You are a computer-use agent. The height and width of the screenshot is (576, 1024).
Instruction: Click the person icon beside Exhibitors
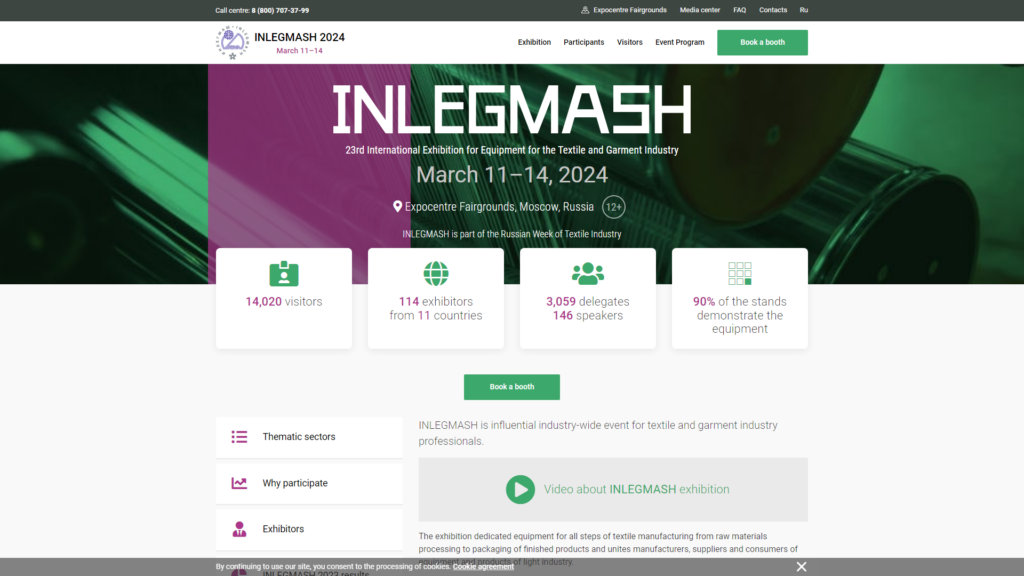click(239, 529)
